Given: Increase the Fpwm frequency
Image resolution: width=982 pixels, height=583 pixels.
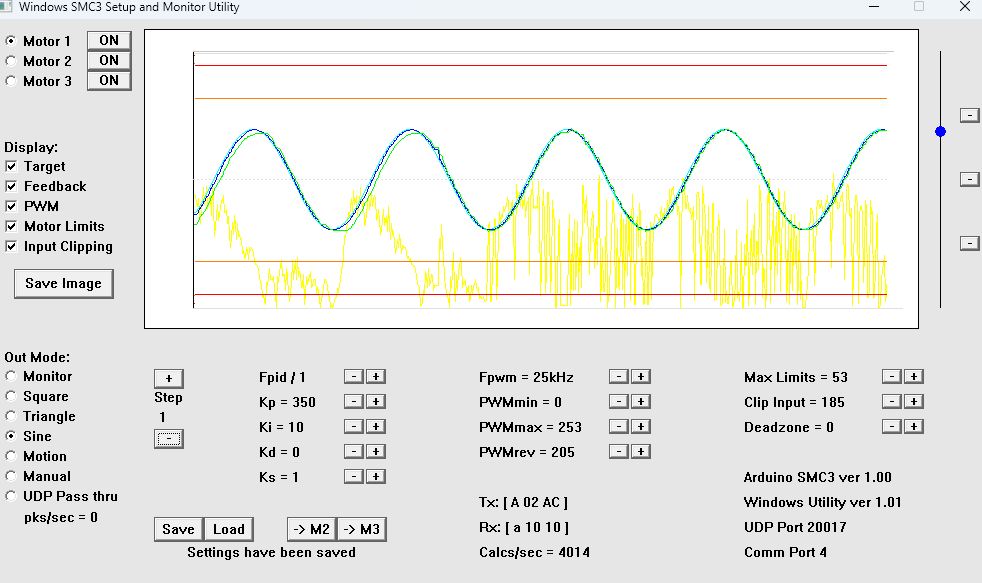Looking at the screenshot, I should pos(641,377).
